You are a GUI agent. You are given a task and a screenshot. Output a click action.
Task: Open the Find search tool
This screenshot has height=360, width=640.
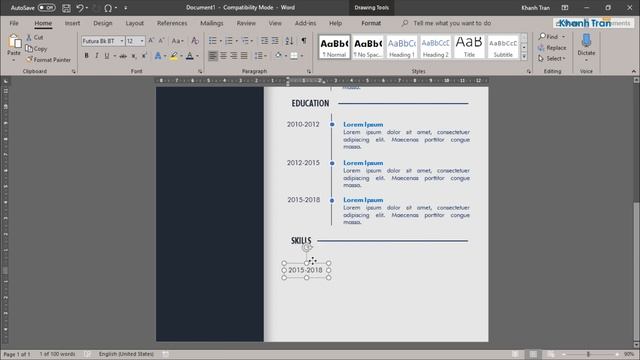click(548, 37)
